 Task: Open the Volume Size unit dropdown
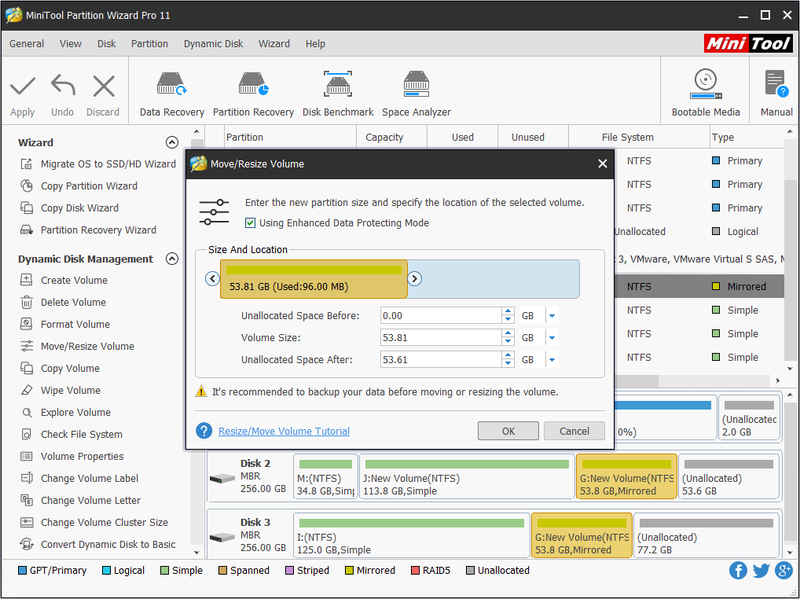click(x=552, y=338)
